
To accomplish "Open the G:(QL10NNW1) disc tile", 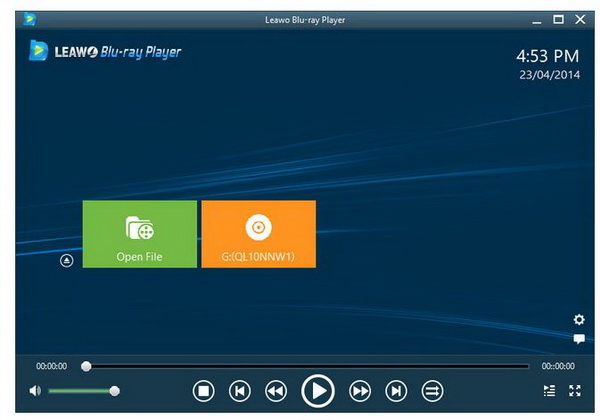I will tap(259, 234).
